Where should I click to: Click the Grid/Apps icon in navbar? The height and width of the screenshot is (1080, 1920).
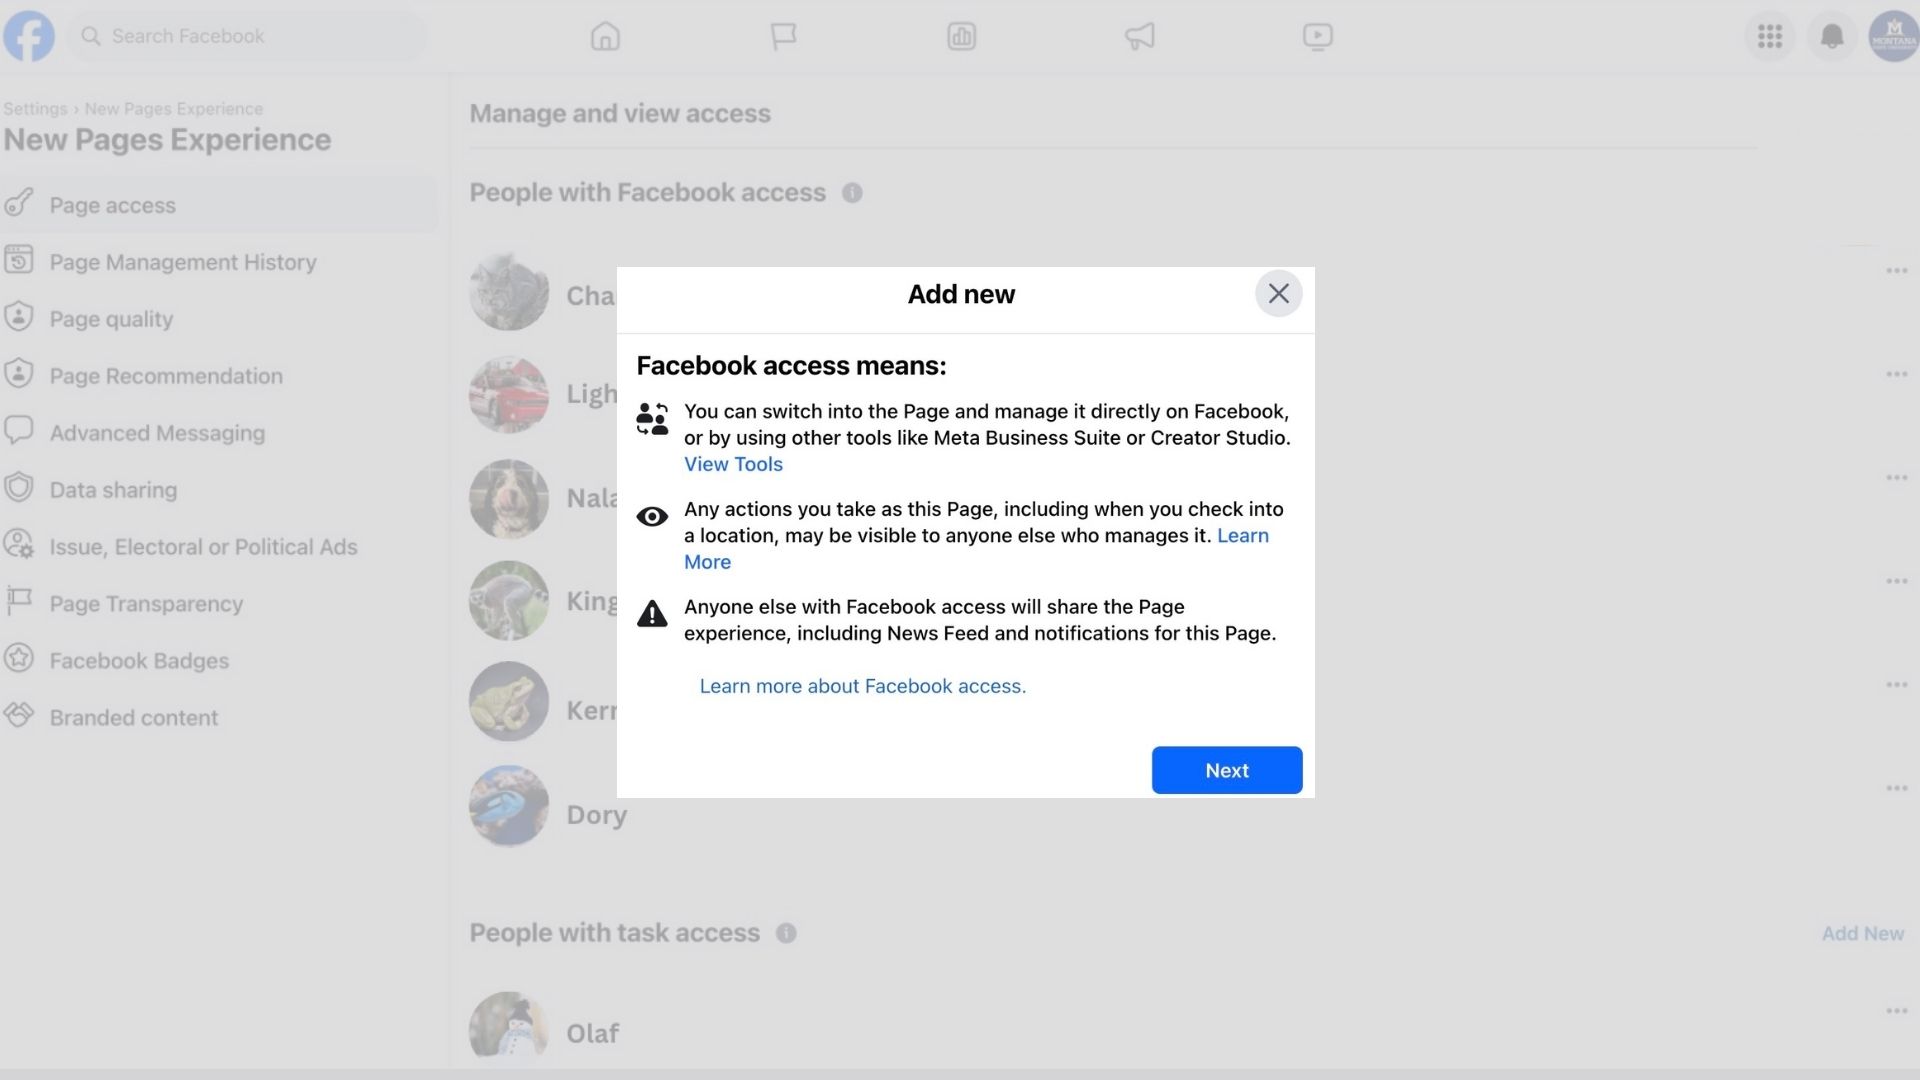1770,36
